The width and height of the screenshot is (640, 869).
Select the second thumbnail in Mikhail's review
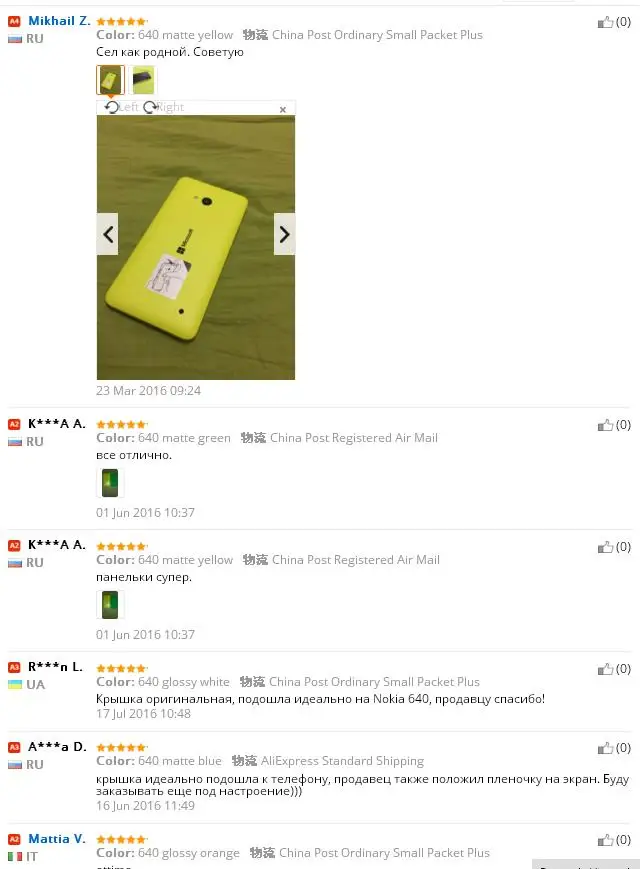143,80
